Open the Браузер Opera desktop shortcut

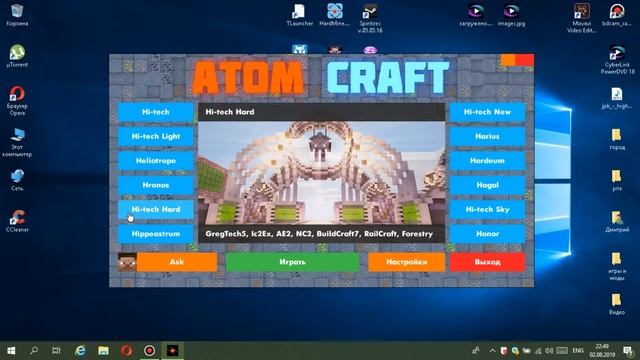tap(17, 100)
